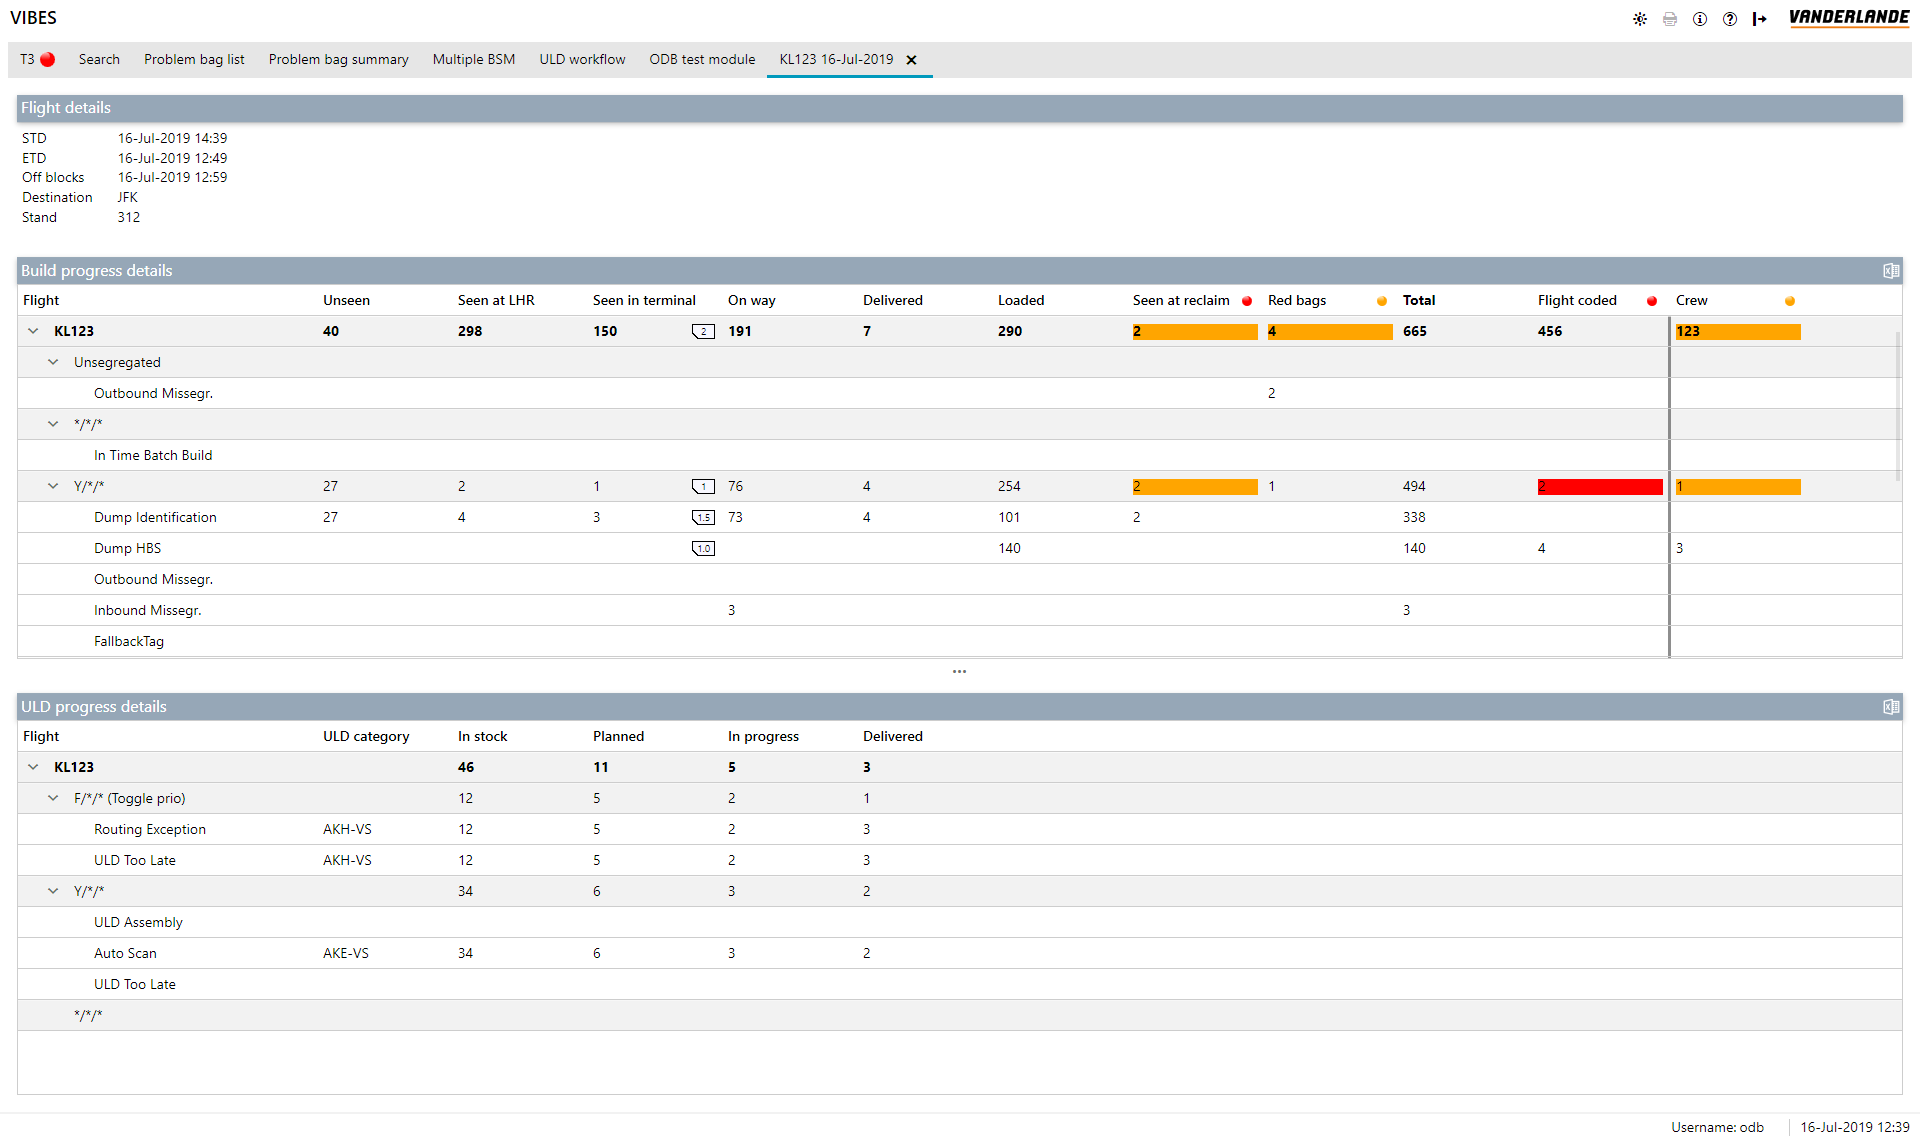This screenshot has height=1141, width=1920.
Task: Select the Routing Exception row
Action: pyautogui.click(x=960, y=829)
